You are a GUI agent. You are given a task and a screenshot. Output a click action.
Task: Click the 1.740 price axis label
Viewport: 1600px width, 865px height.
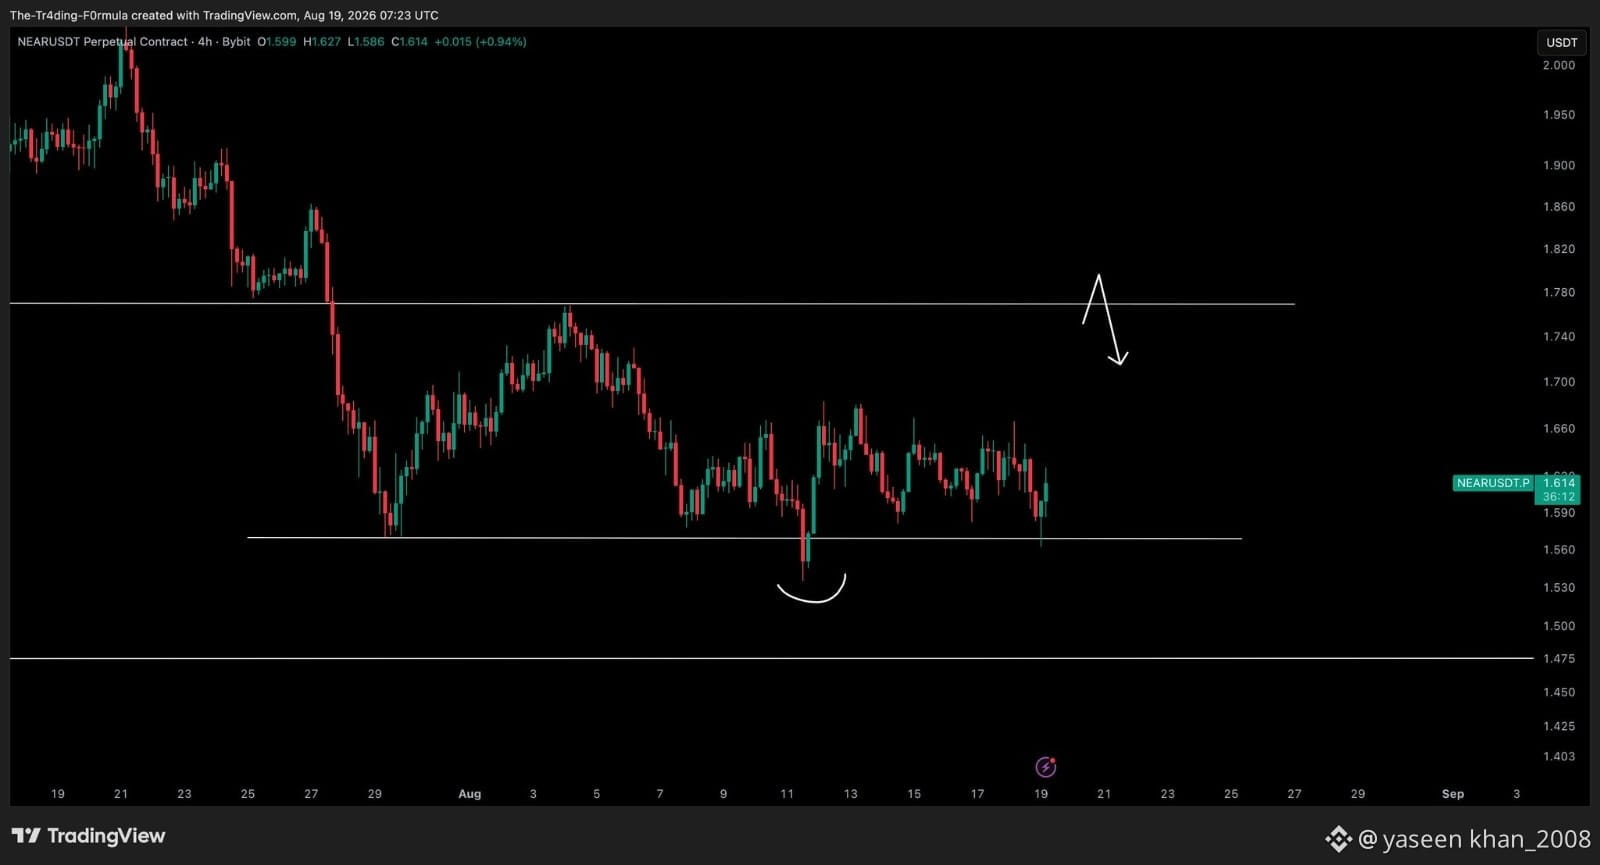tap(1559, 337)
